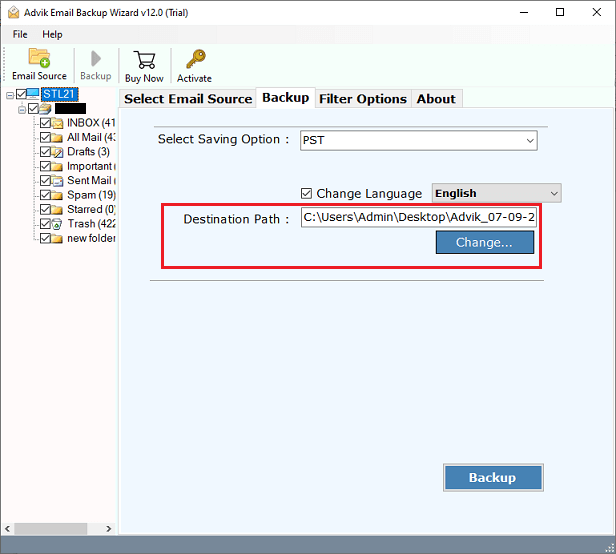
Task: Click the scrollbar left arrow
Action: (x=7, y=528)
